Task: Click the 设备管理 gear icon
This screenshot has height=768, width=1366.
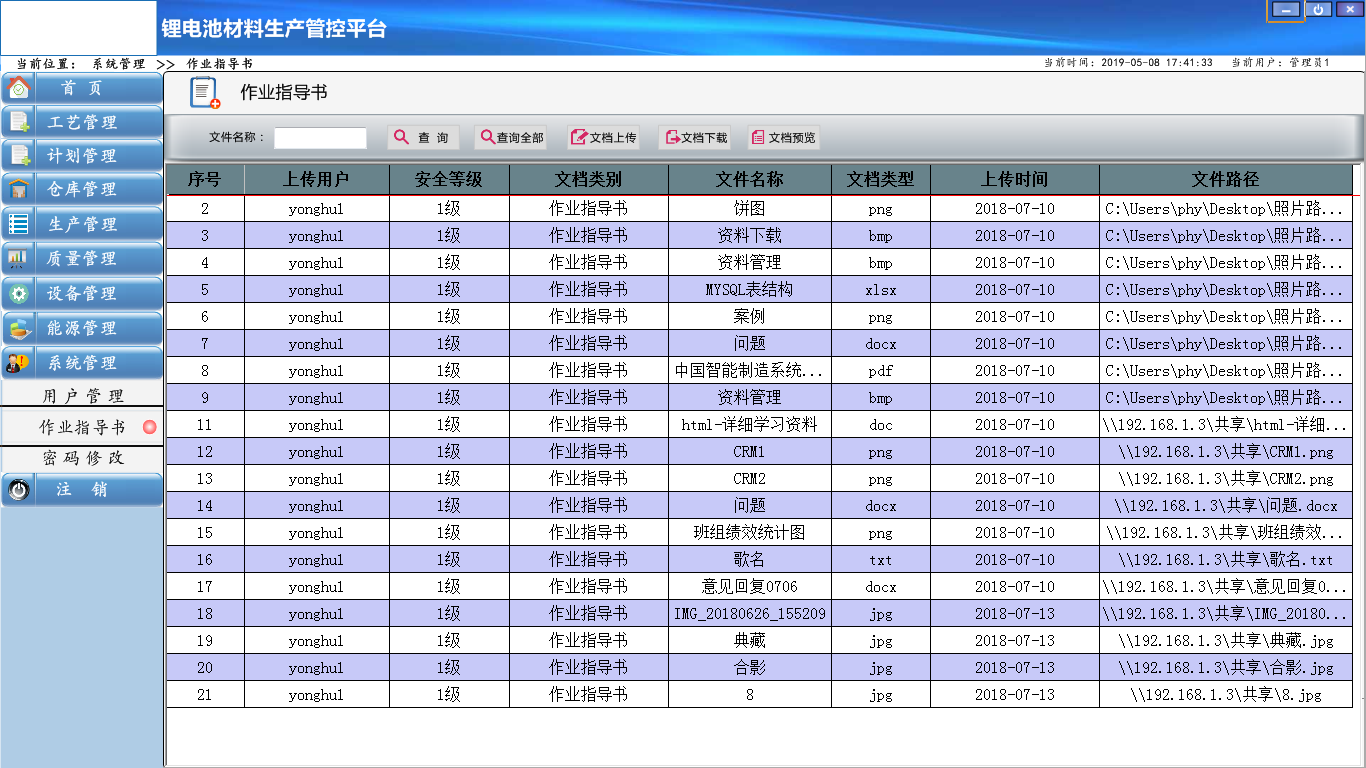Action: coord(18,293)
